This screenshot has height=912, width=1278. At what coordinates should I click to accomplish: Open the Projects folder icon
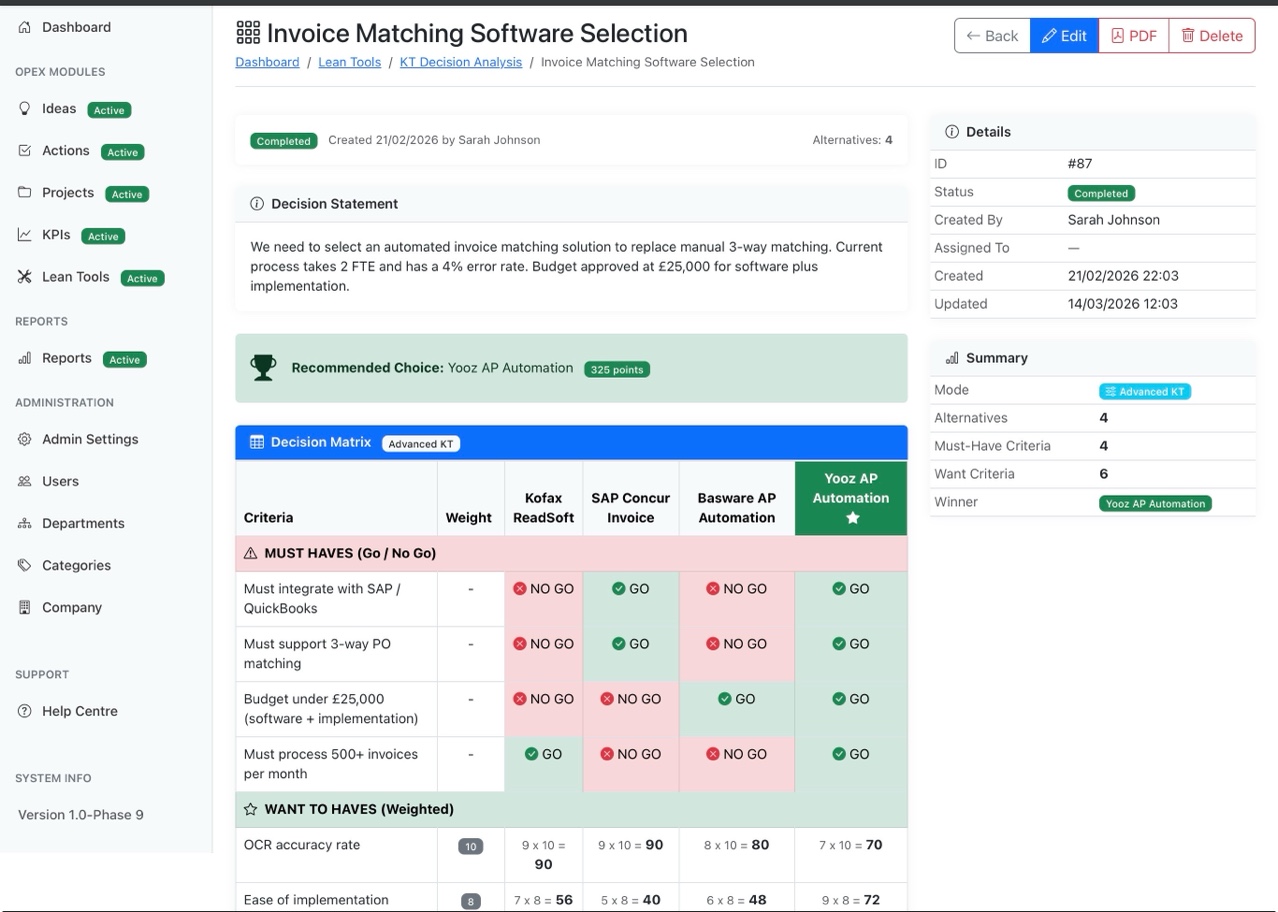click(x=24, y=193)
